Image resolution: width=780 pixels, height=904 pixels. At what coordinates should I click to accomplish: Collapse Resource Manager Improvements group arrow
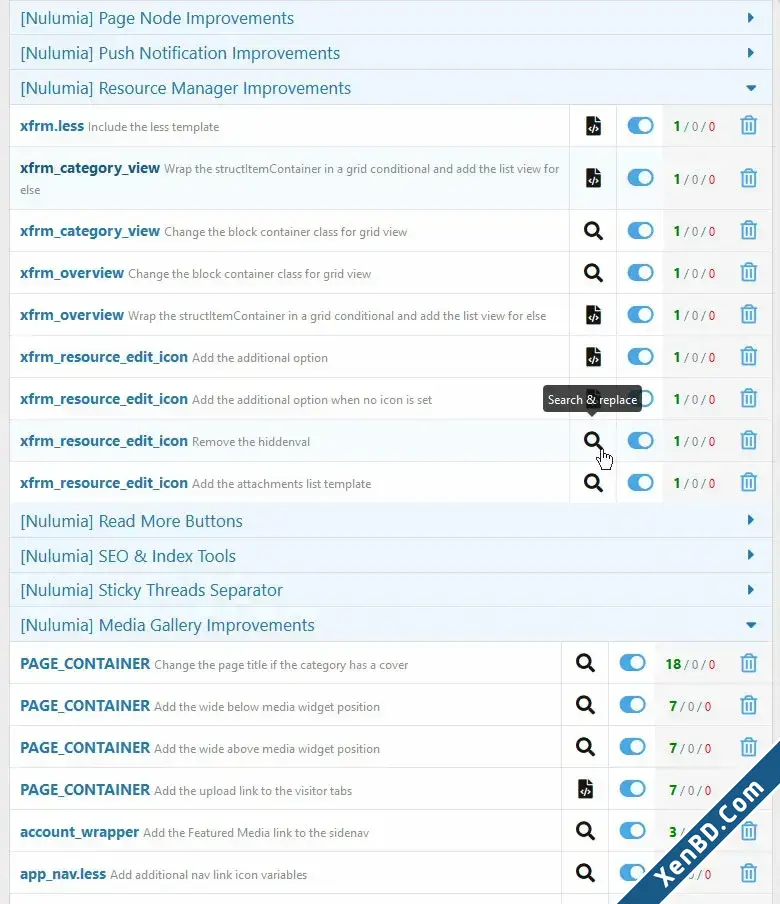click(x=751, y=88)
